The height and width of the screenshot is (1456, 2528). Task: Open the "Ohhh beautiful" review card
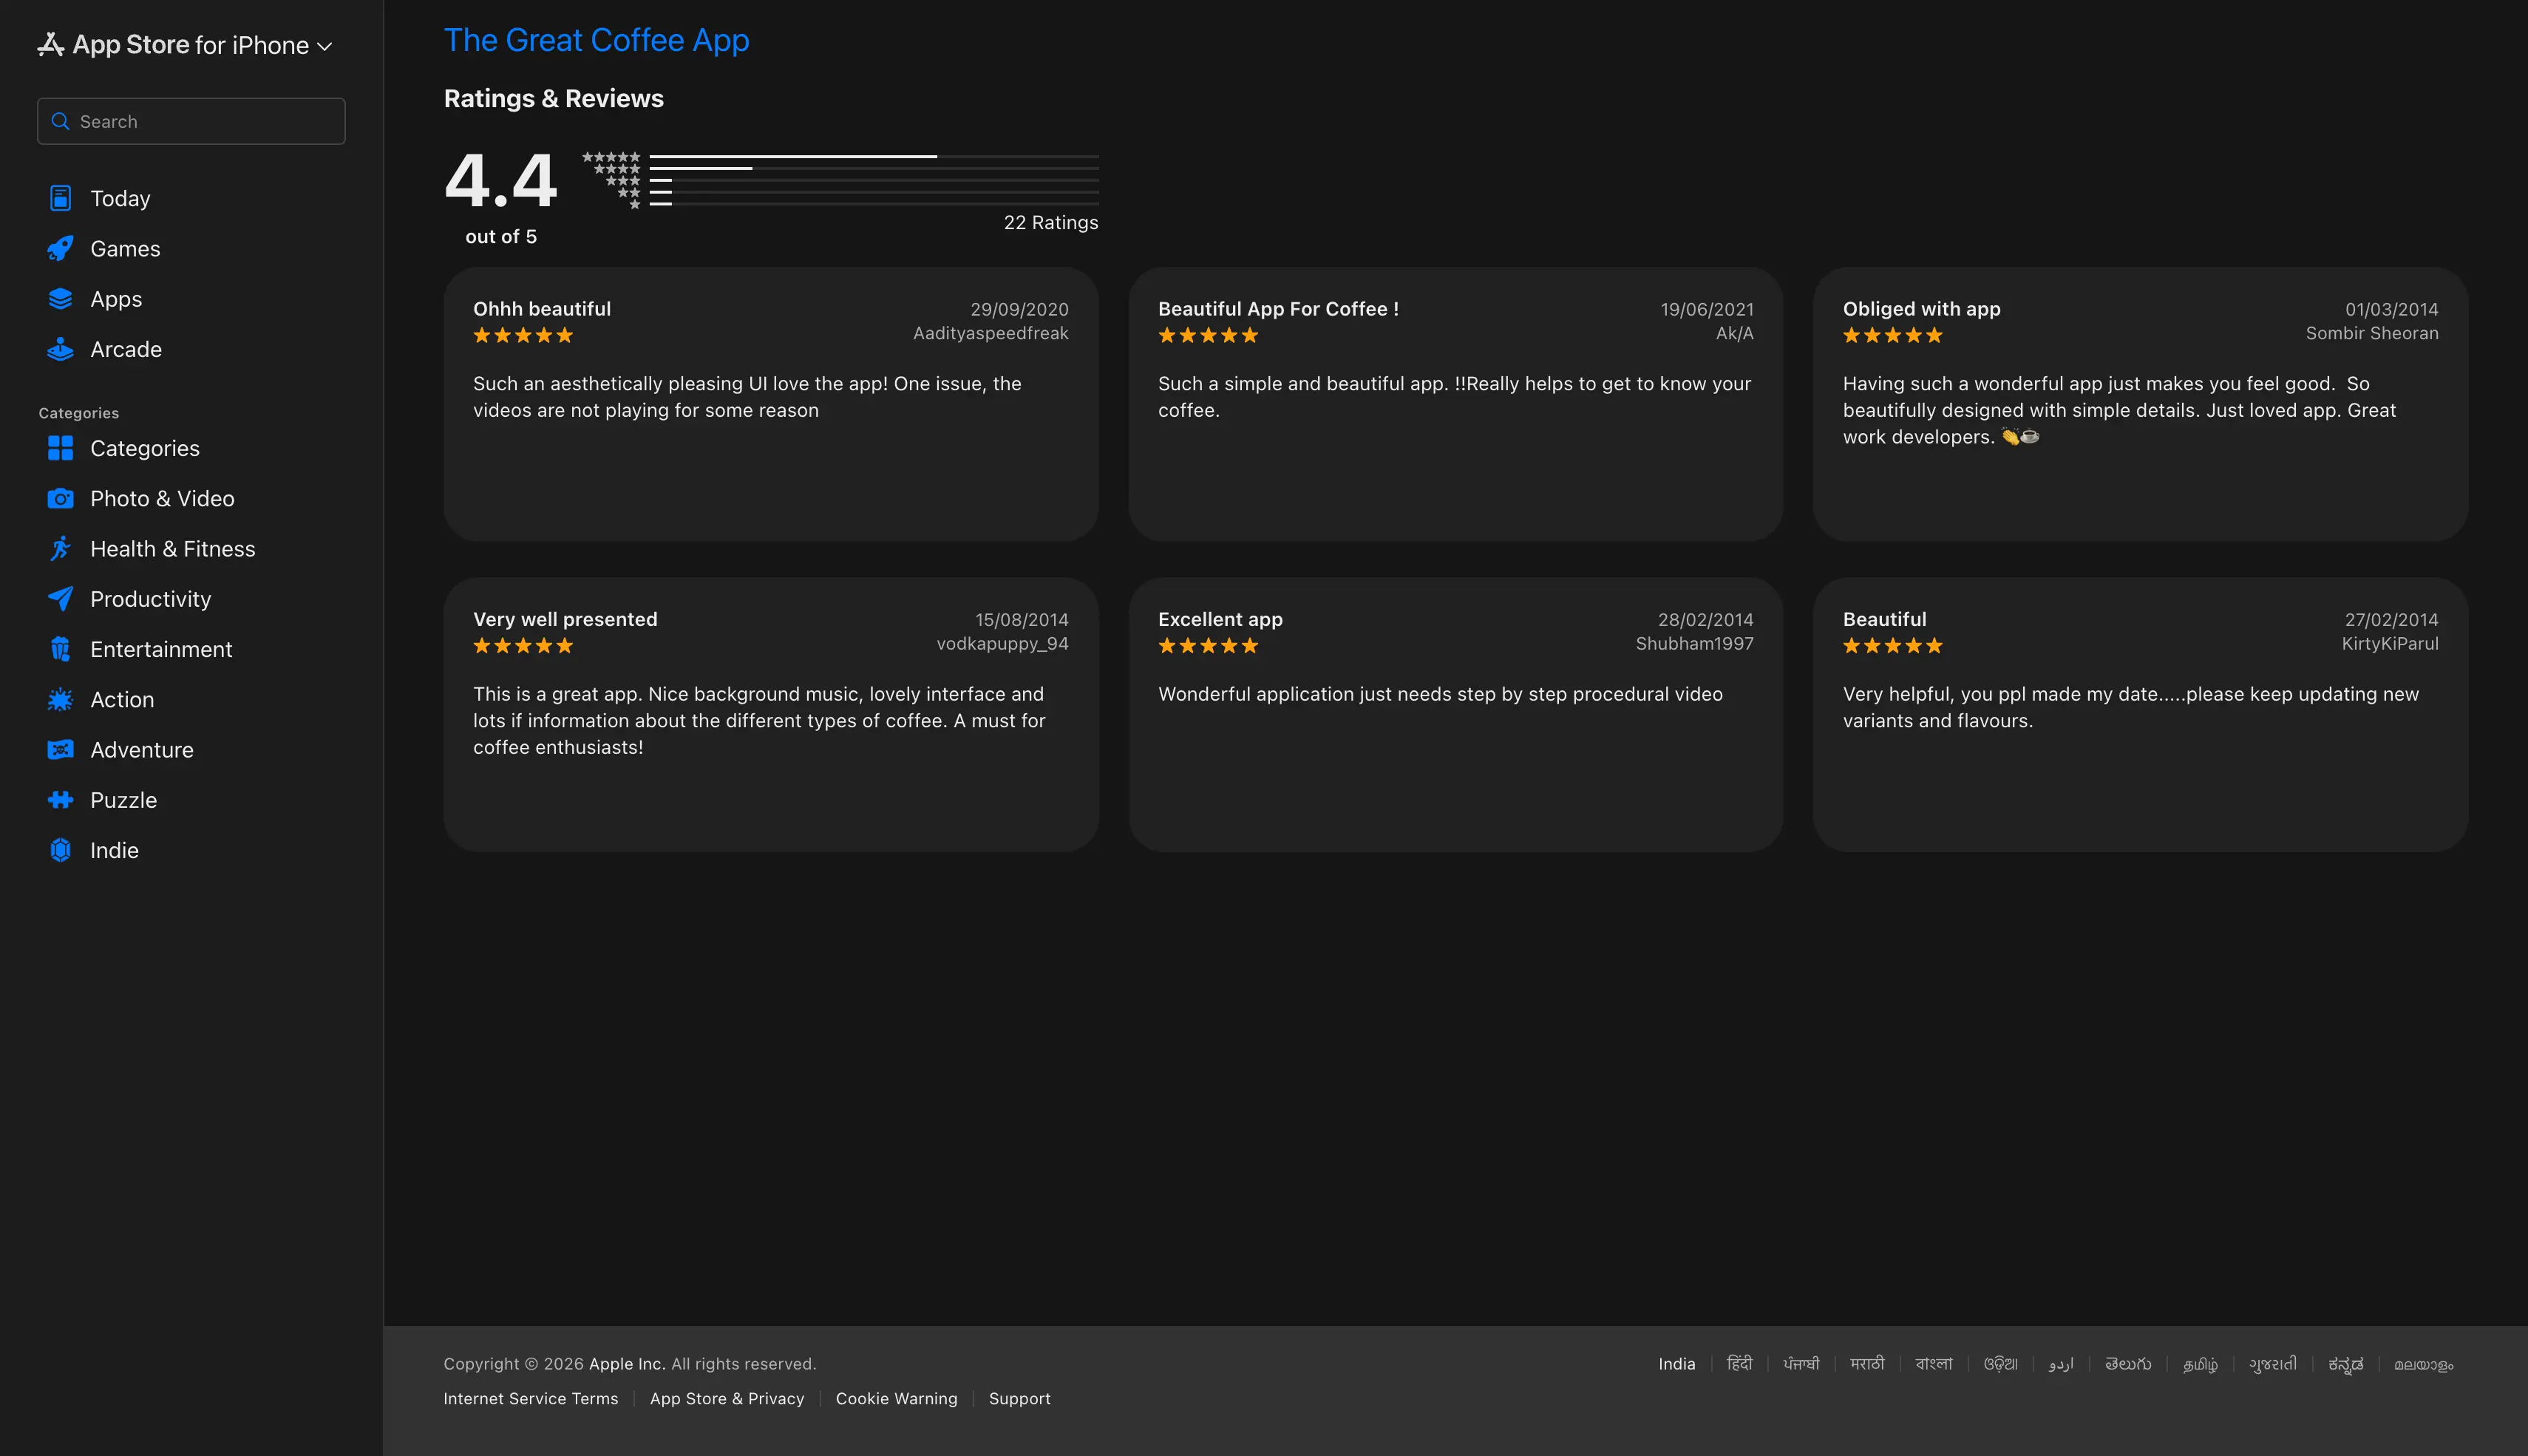[x=771, y=404]
